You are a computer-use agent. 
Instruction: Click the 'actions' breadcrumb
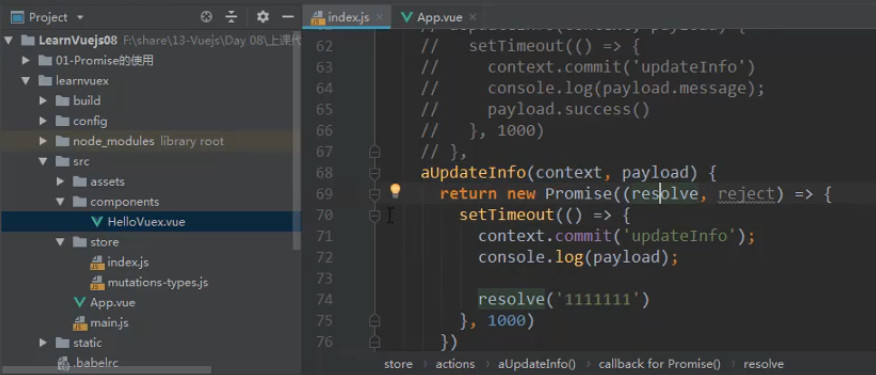coord(455,364)
